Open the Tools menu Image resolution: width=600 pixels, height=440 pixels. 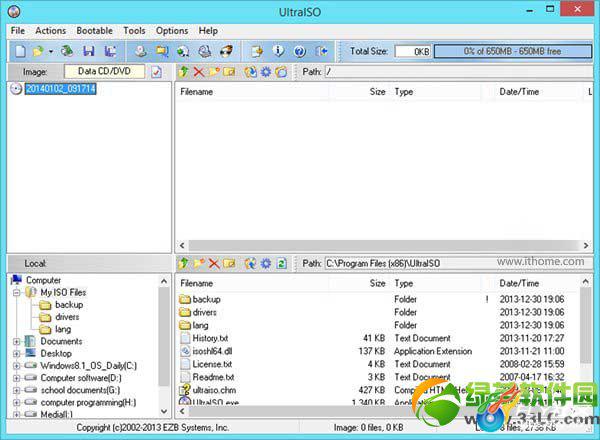[x=134, y=31]
